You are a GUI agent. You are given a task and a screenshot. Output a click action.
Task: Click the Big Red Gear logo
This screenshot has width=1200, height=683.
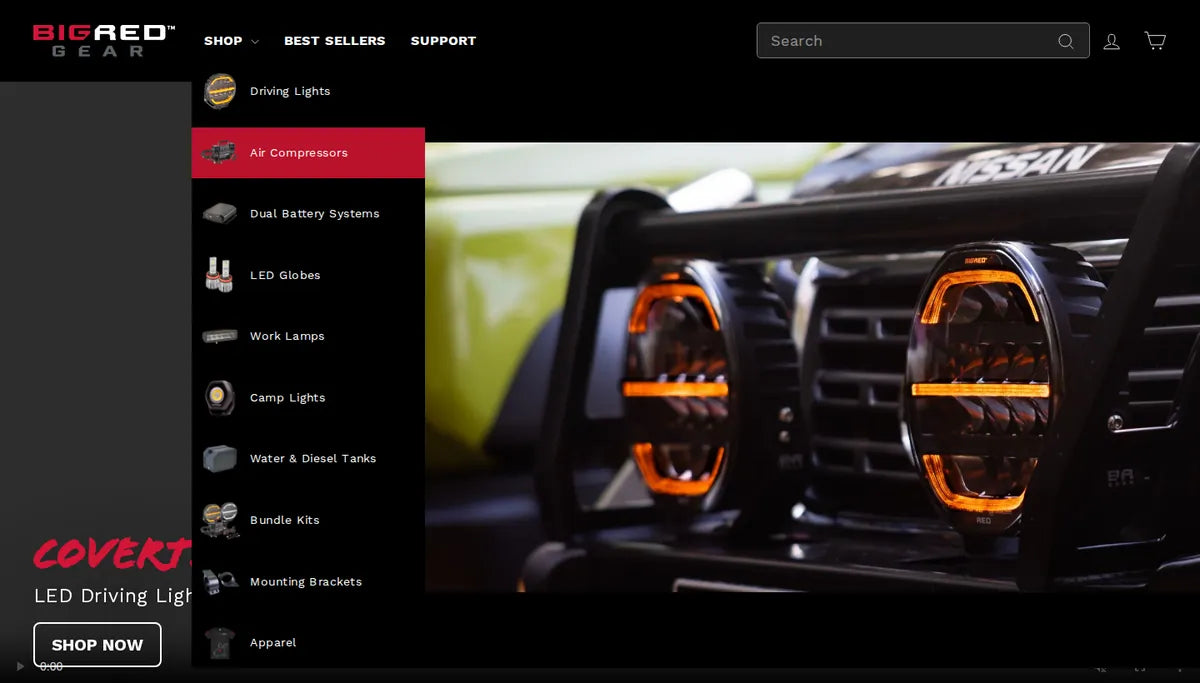[x=104, y=40]
